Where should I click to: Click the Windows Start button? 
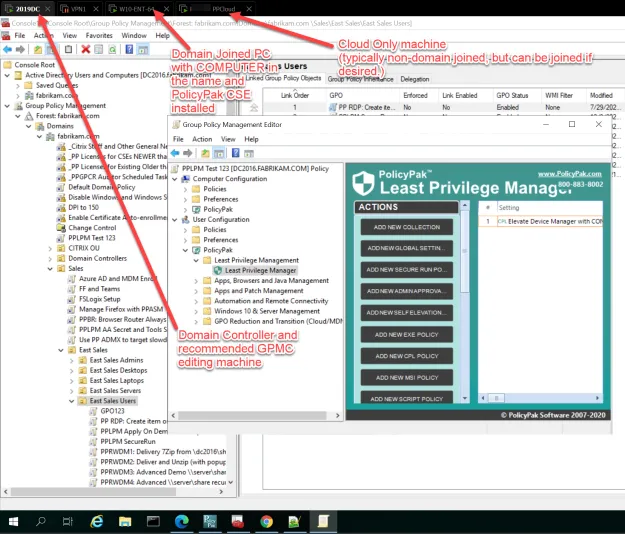(13, 521)
